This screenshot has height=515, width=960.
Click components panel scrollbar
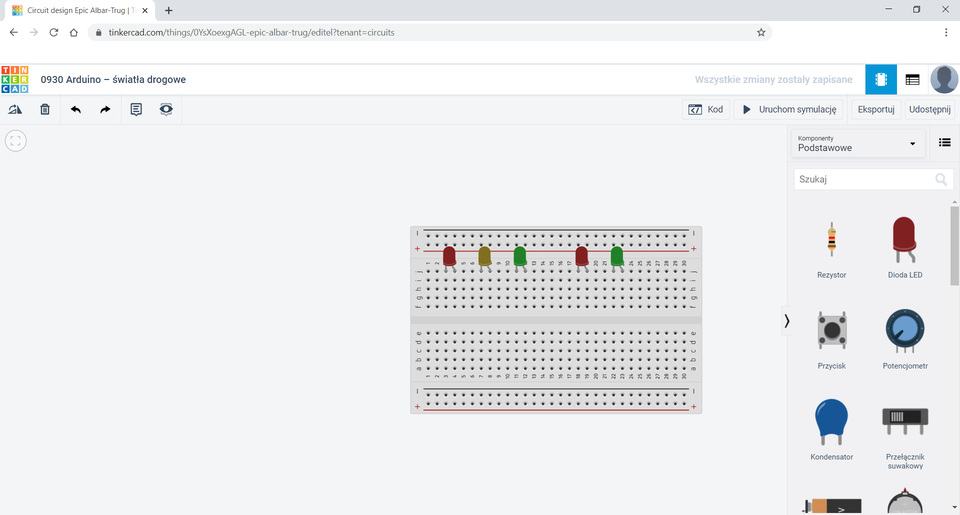click(954, 246)
